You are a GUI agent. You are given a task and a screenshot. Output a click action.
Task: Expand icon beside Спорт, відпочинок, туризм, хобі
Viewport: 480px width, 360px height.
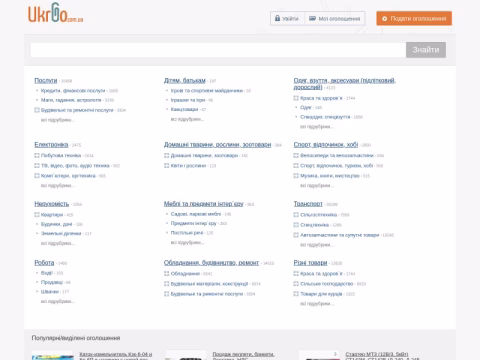[296, 165]
